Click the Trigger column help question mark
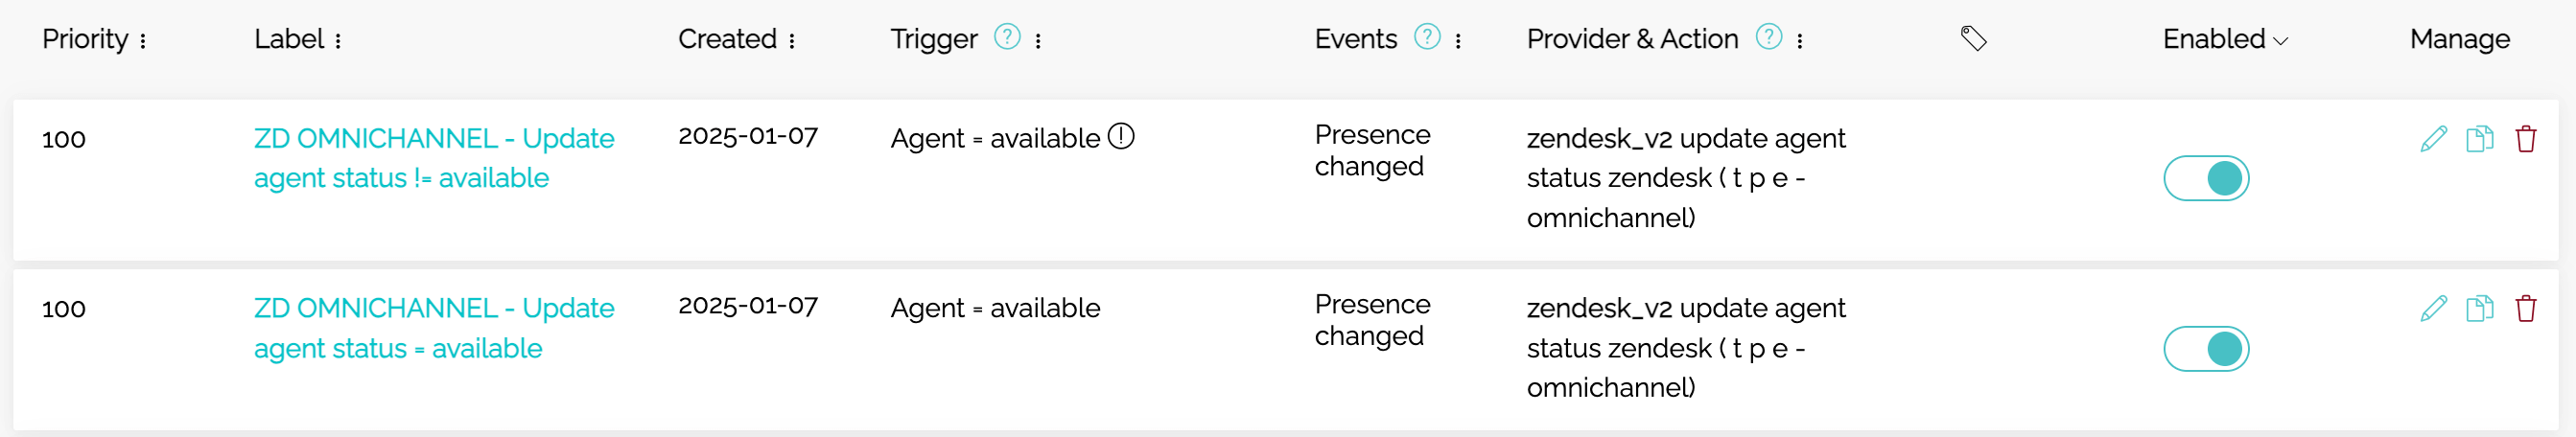Viewport: 2576px width, 437px height. (1006, 38)
